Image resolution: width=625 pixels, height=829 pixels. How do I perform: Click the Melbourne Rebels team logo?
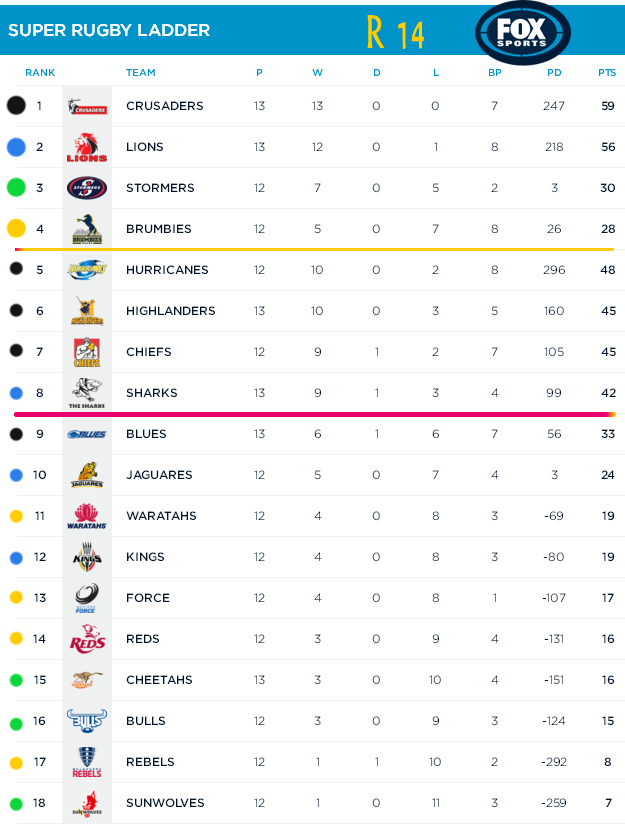coord(87,762)
